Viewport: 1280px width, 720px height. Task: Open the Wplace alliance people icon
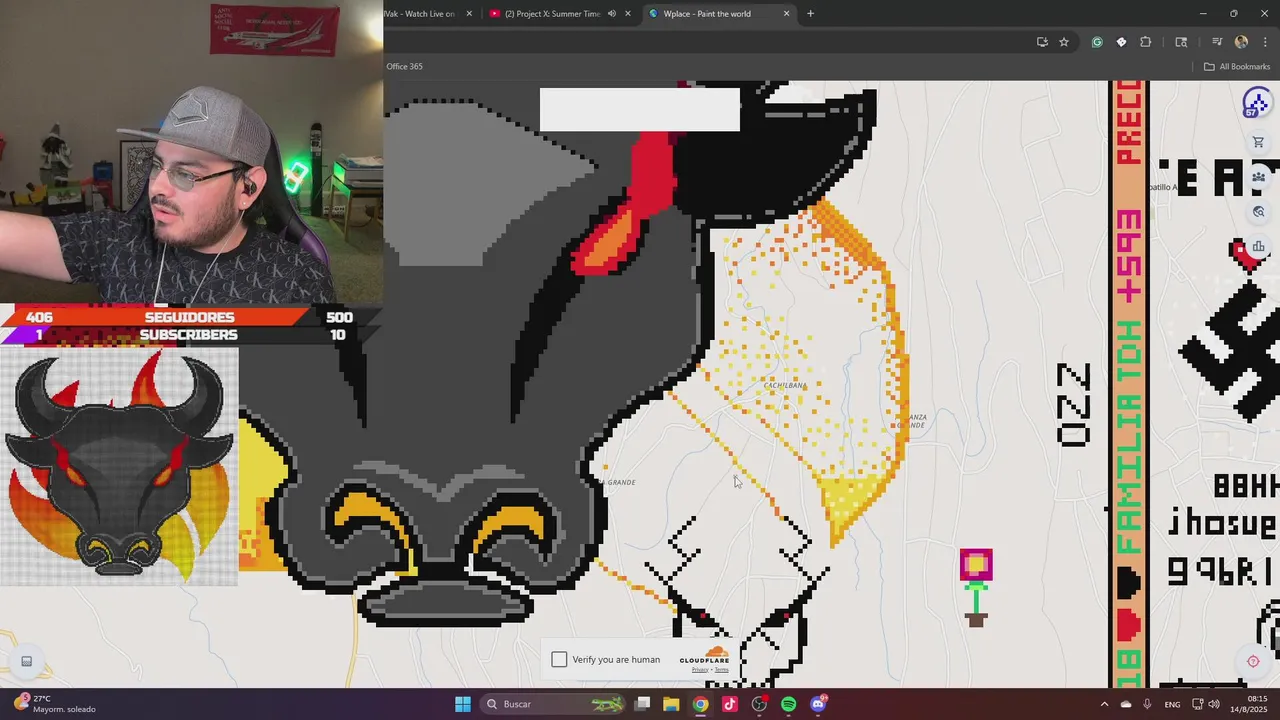1258,177
